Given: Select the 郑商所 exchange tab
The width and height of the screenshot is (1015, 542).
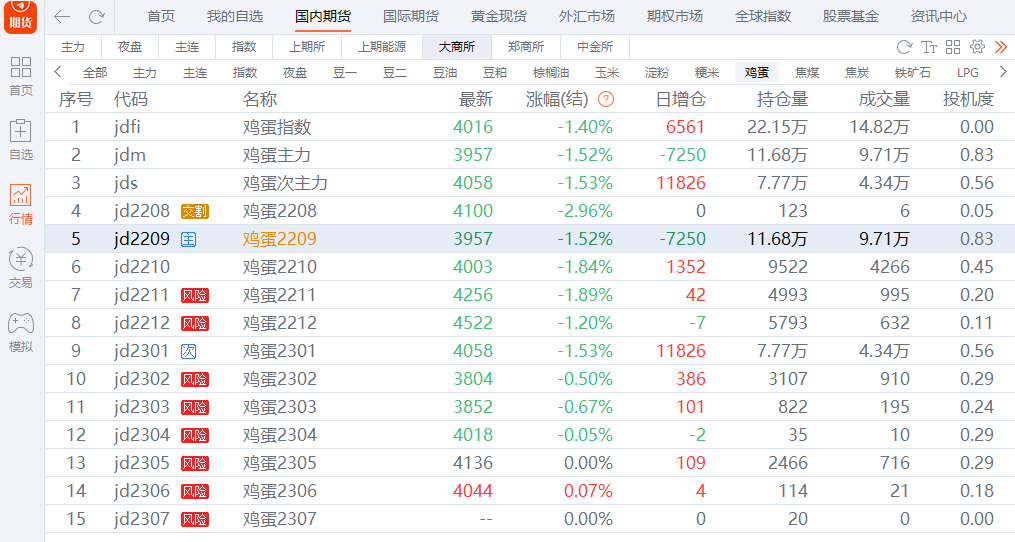Looking at the screenshot, I should tap(526, 47).
